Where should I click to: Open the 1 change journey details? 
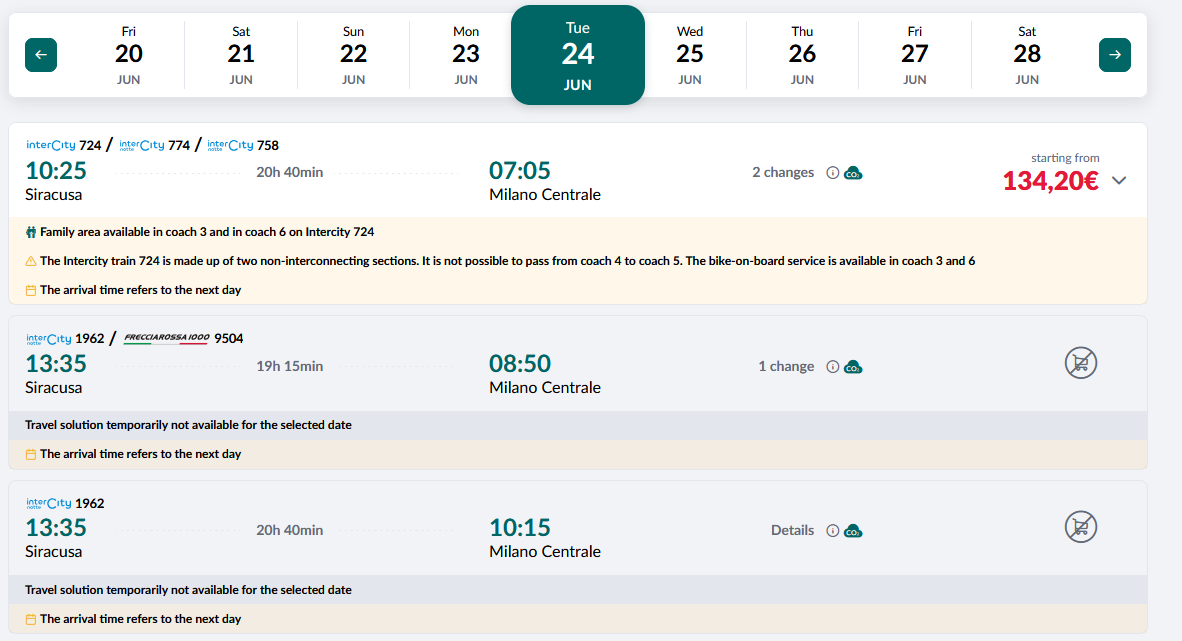[785, 367]
